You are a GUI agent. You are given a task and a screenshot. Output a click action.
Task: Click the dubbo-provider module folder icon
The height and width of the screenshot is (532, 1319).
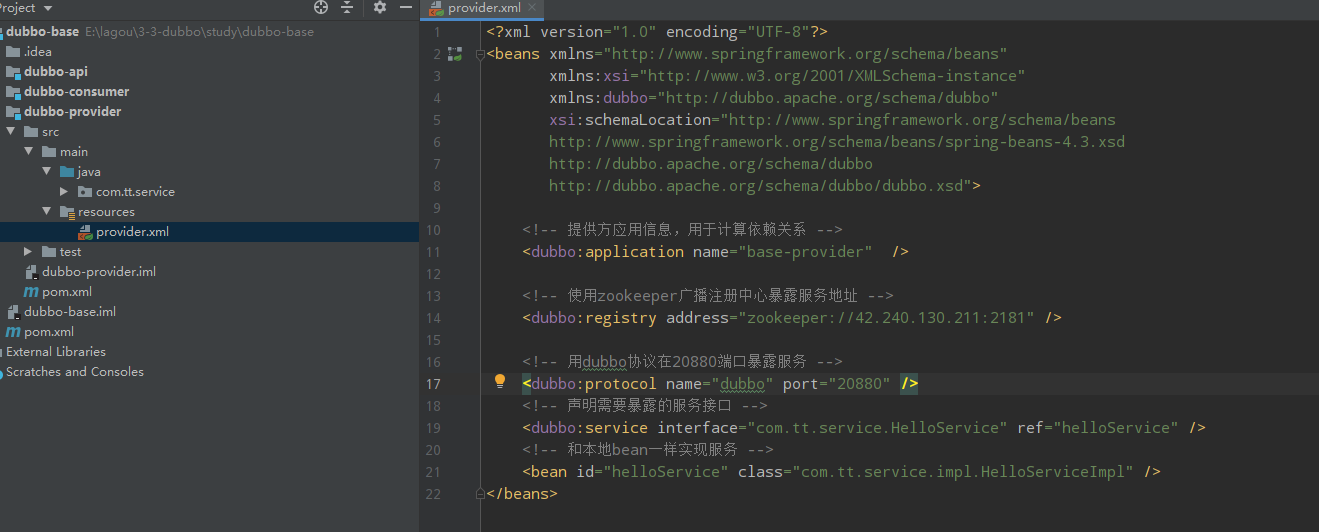pos(13,112)
